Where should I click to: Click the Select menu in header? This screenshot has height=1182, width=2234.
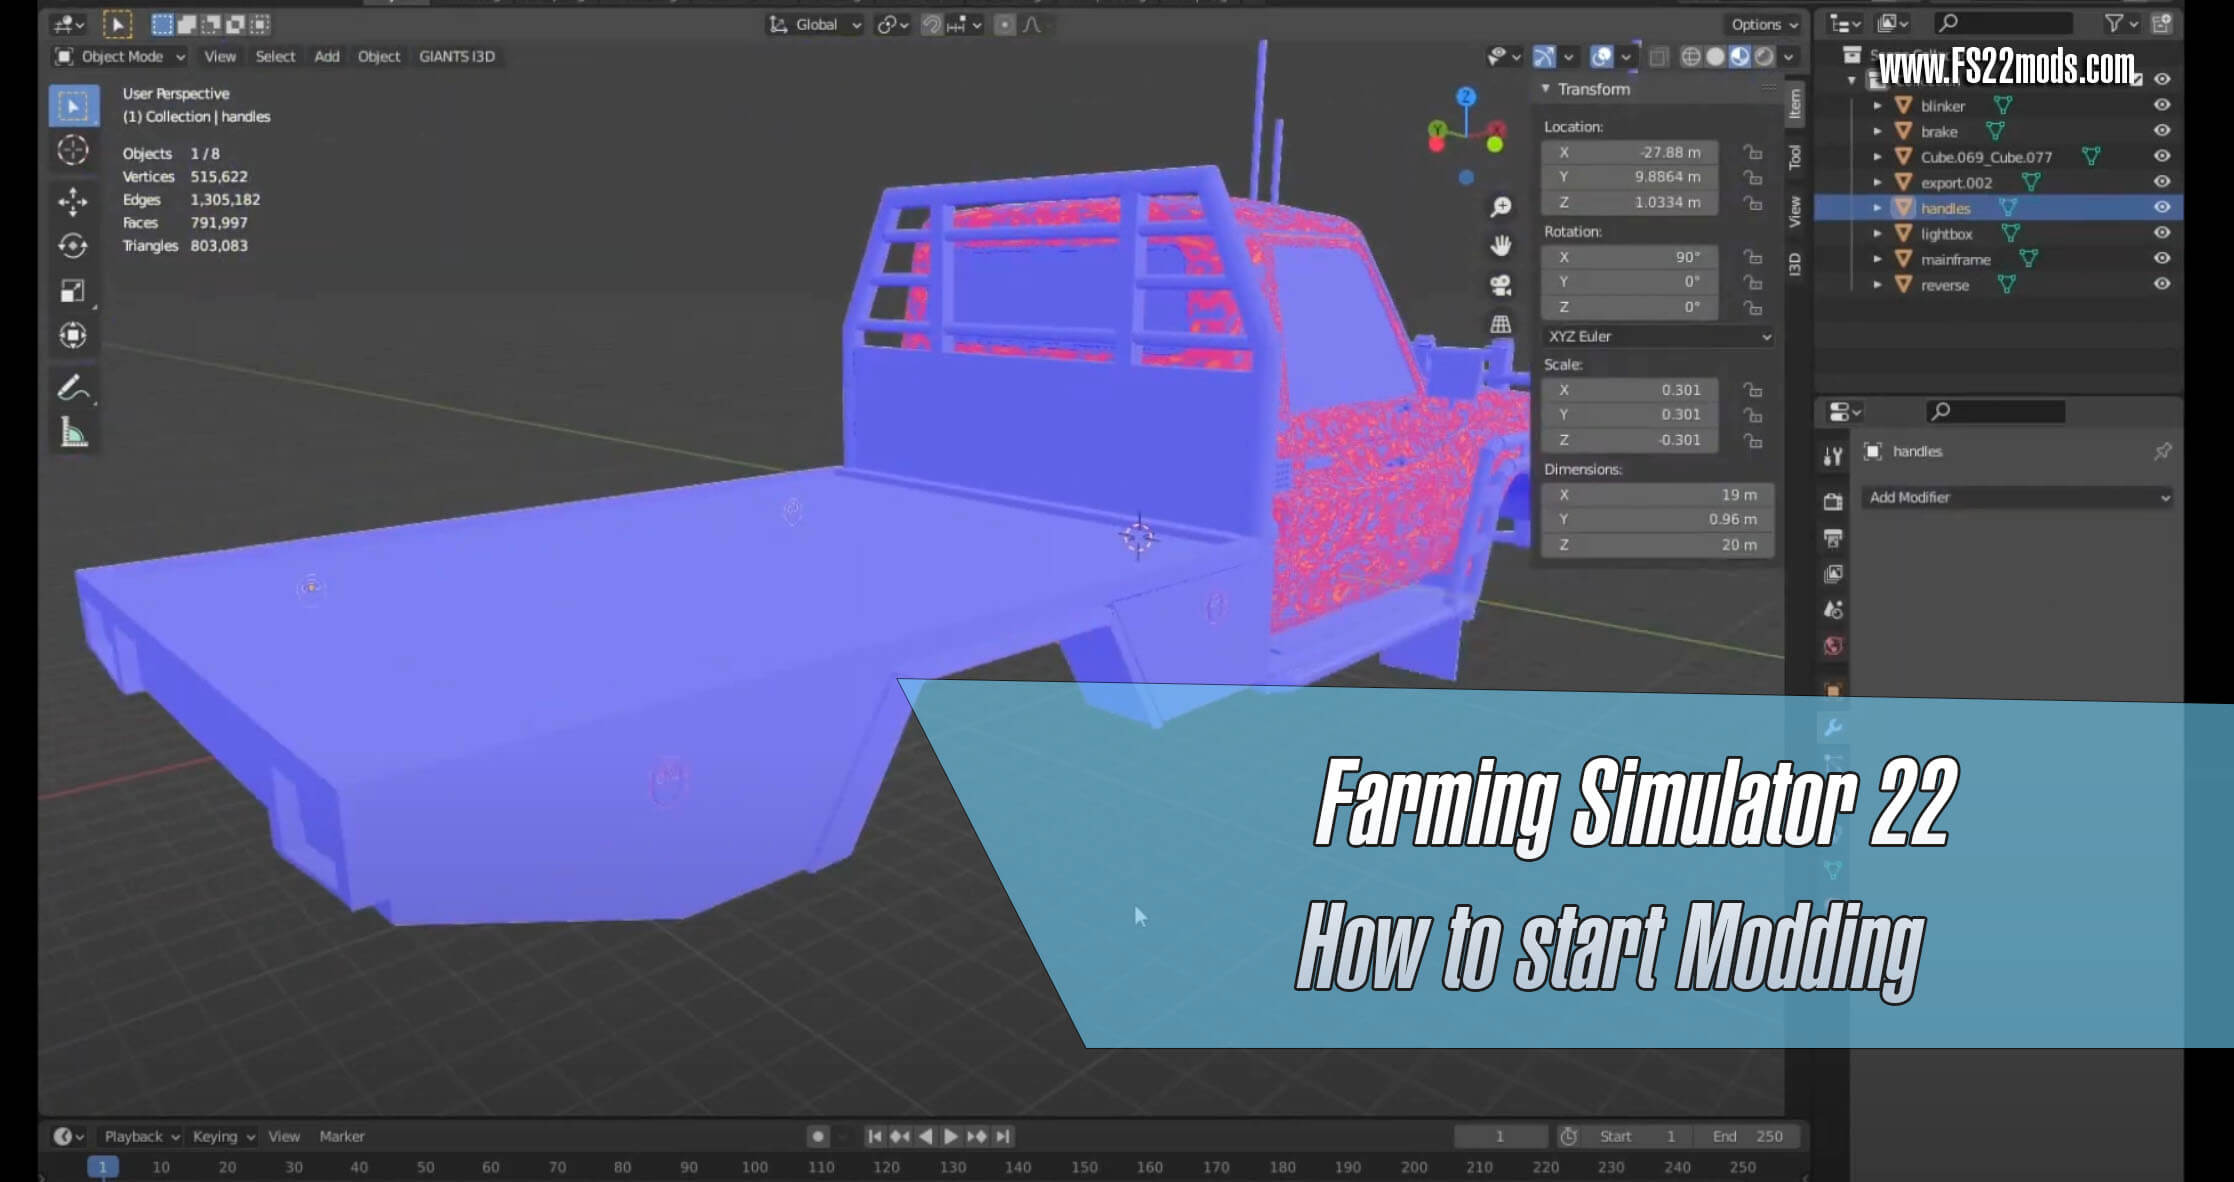tap(273, 55)
